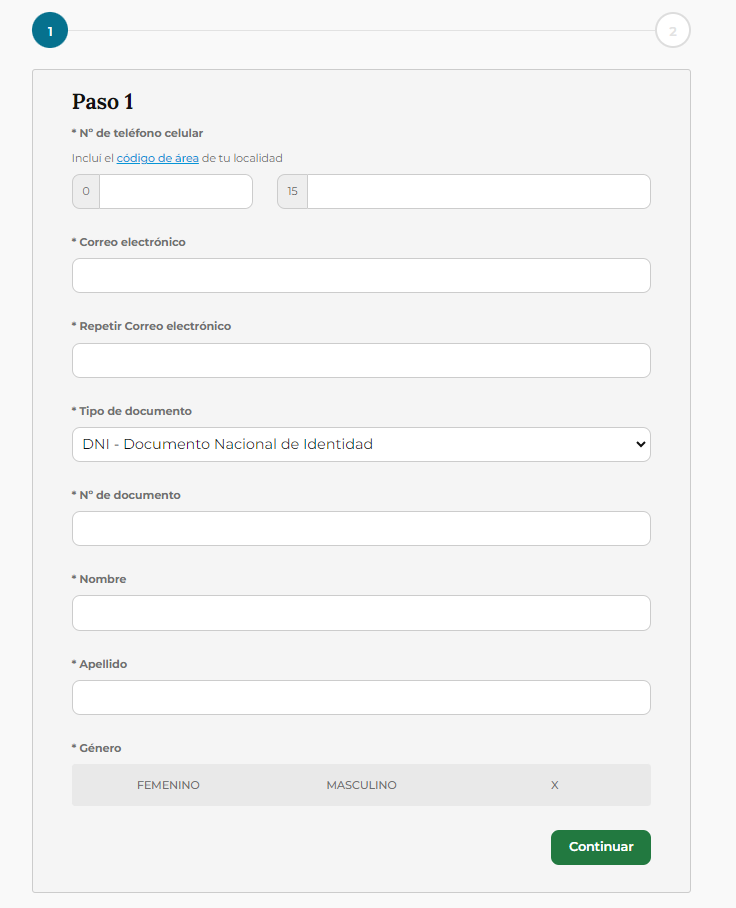Image resolution: width=736 pixels, height=908 pixels.
Task: Click the dropdown arrow of document type
Action: pos(640,445)
